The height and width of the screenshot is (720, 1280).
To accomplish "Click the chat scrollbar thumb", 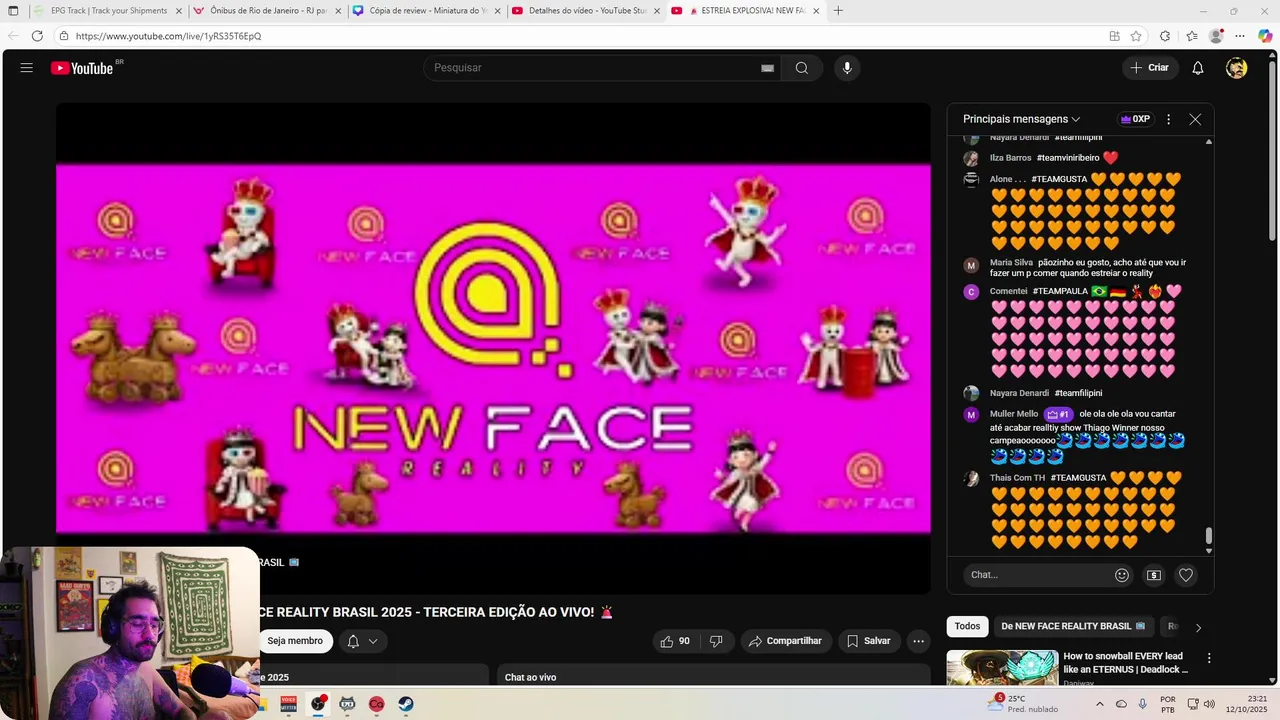I will click(x=1209, y=536).
